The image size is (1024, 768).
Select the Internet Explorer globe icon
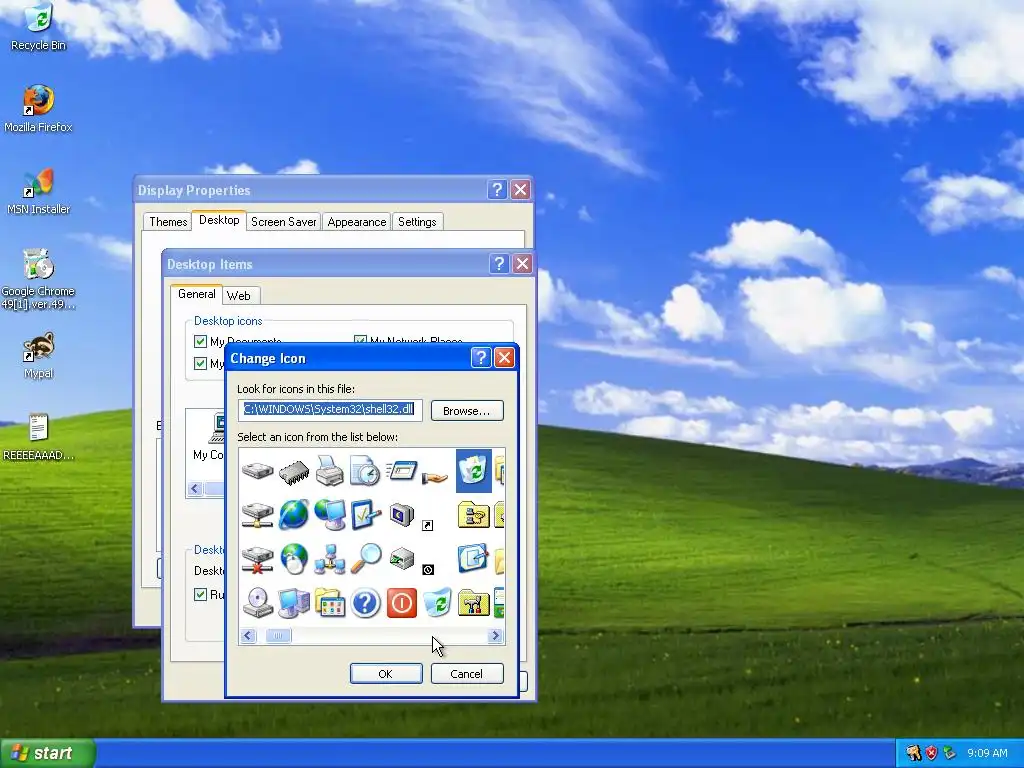(294, 515)
